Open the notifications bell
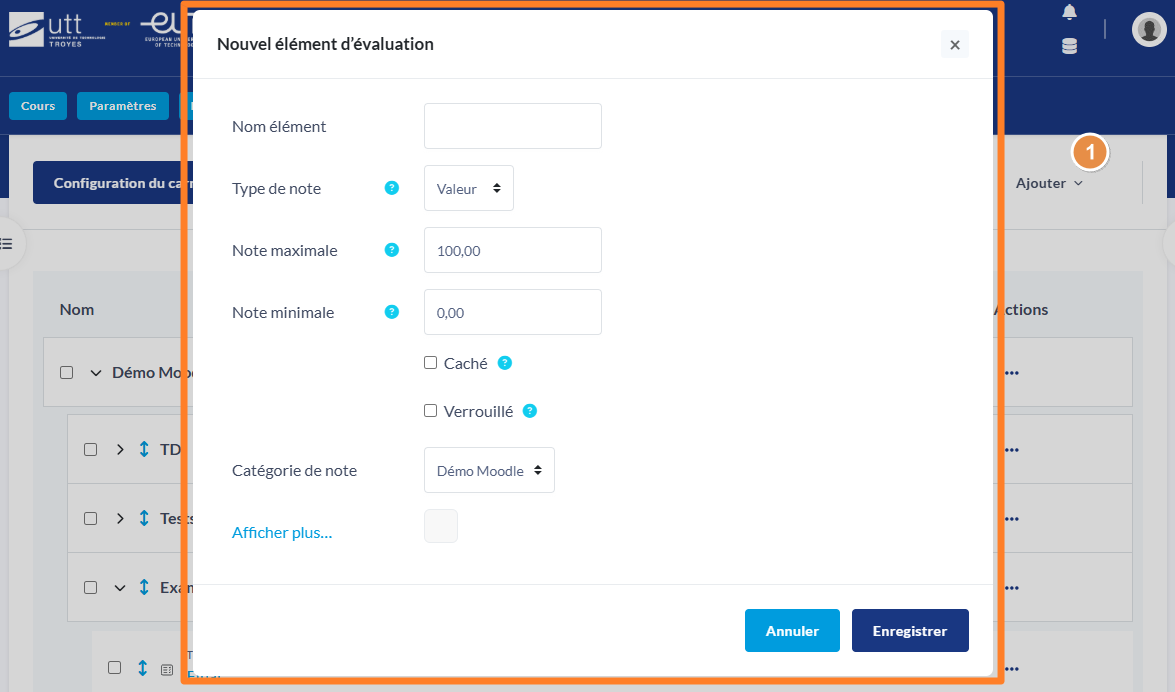 pyautogui.click(x=1069, y=12)
